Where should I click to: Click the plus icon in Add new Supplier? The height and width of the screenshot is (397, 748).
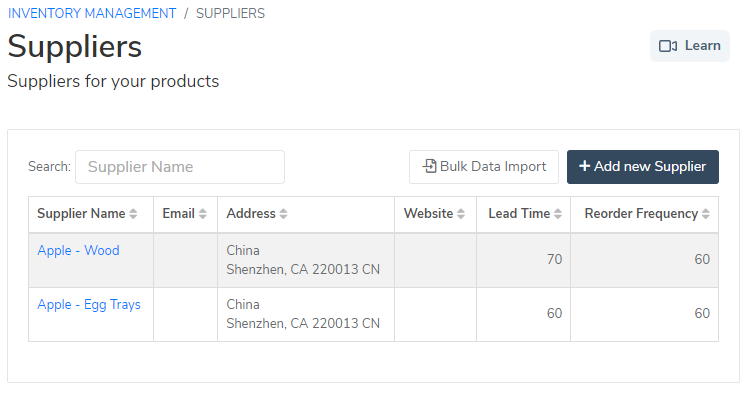tap(584, 166)
